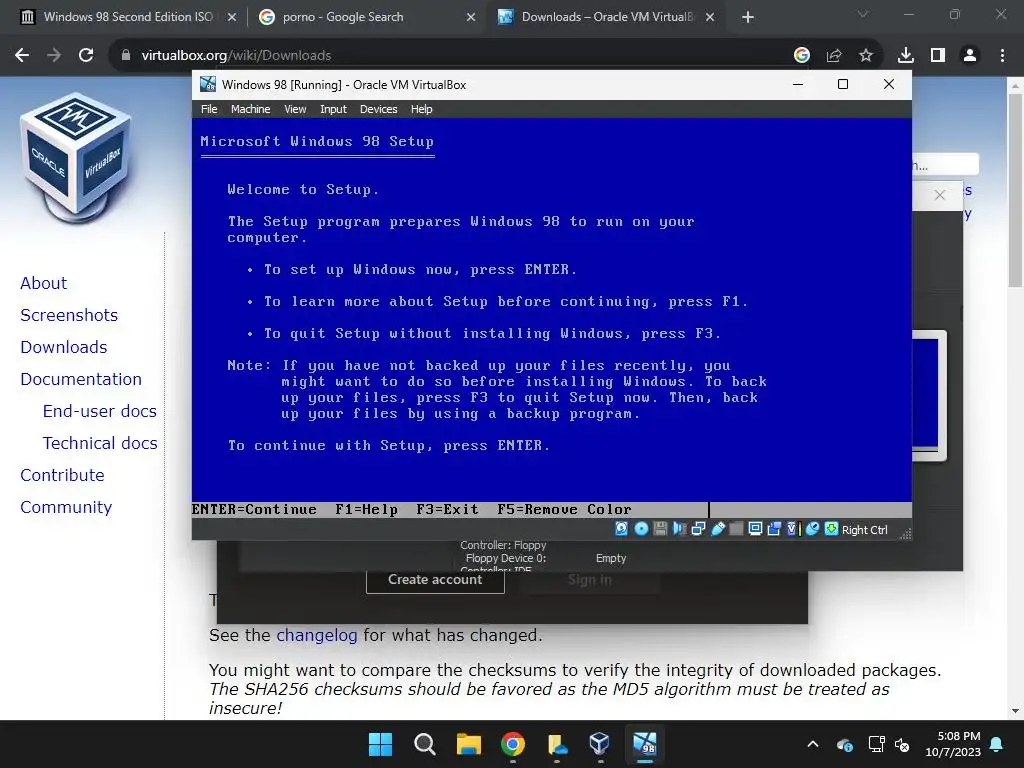1024x768 pixels.
Task: Expand Chrome tab search chevron
Action: [x=863, y=14]
